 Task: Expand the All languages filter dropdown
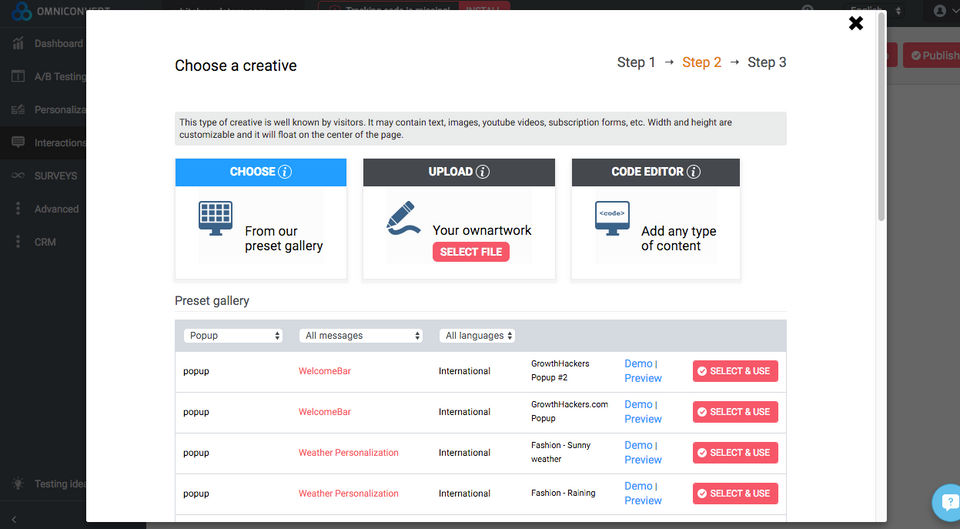(x=478, y=336)
